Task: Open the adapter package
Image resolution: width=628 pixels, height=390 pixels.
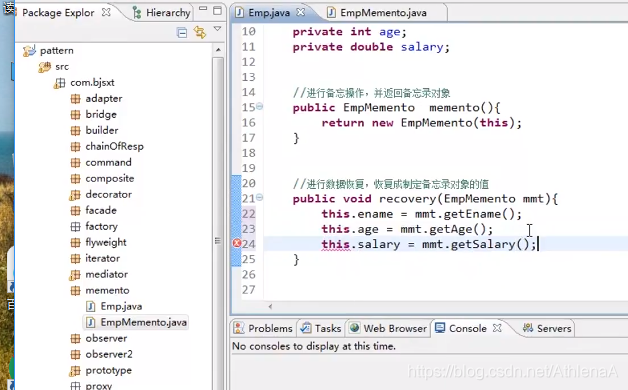Action: (104, 99)
